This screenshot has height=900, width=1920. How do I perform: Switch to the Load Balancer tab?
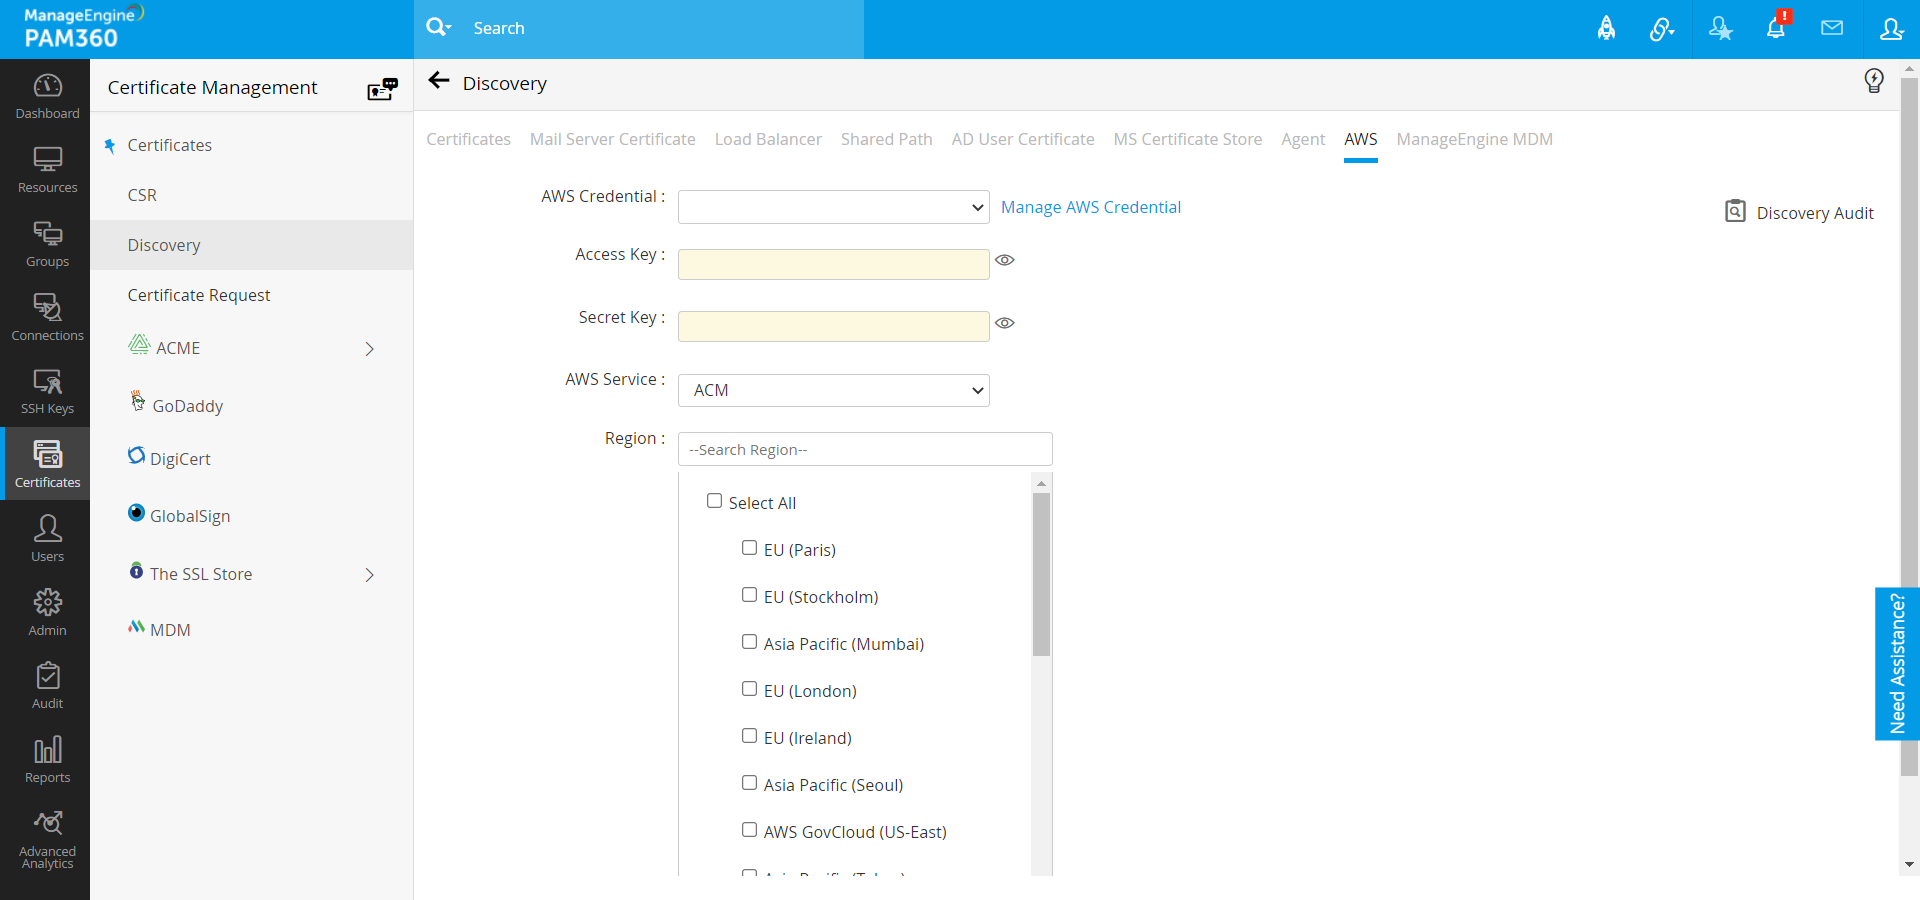pyautogui.click(x=768, y=139)
